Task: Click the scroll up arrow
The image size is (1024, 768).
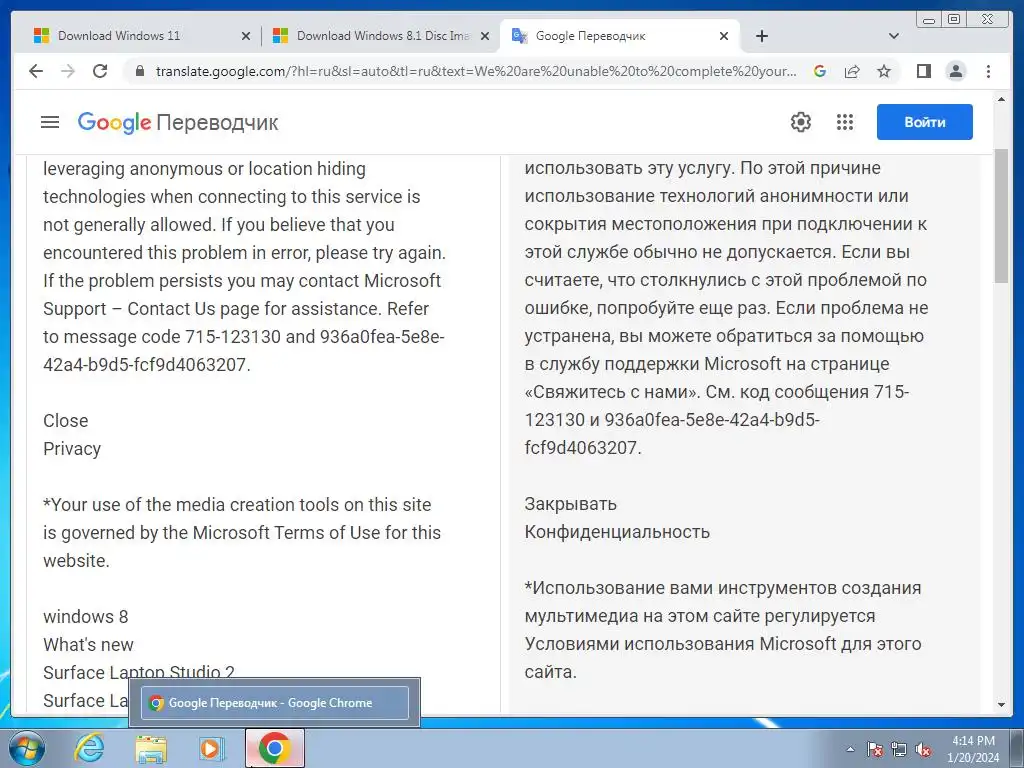Action: (1001, 100)
